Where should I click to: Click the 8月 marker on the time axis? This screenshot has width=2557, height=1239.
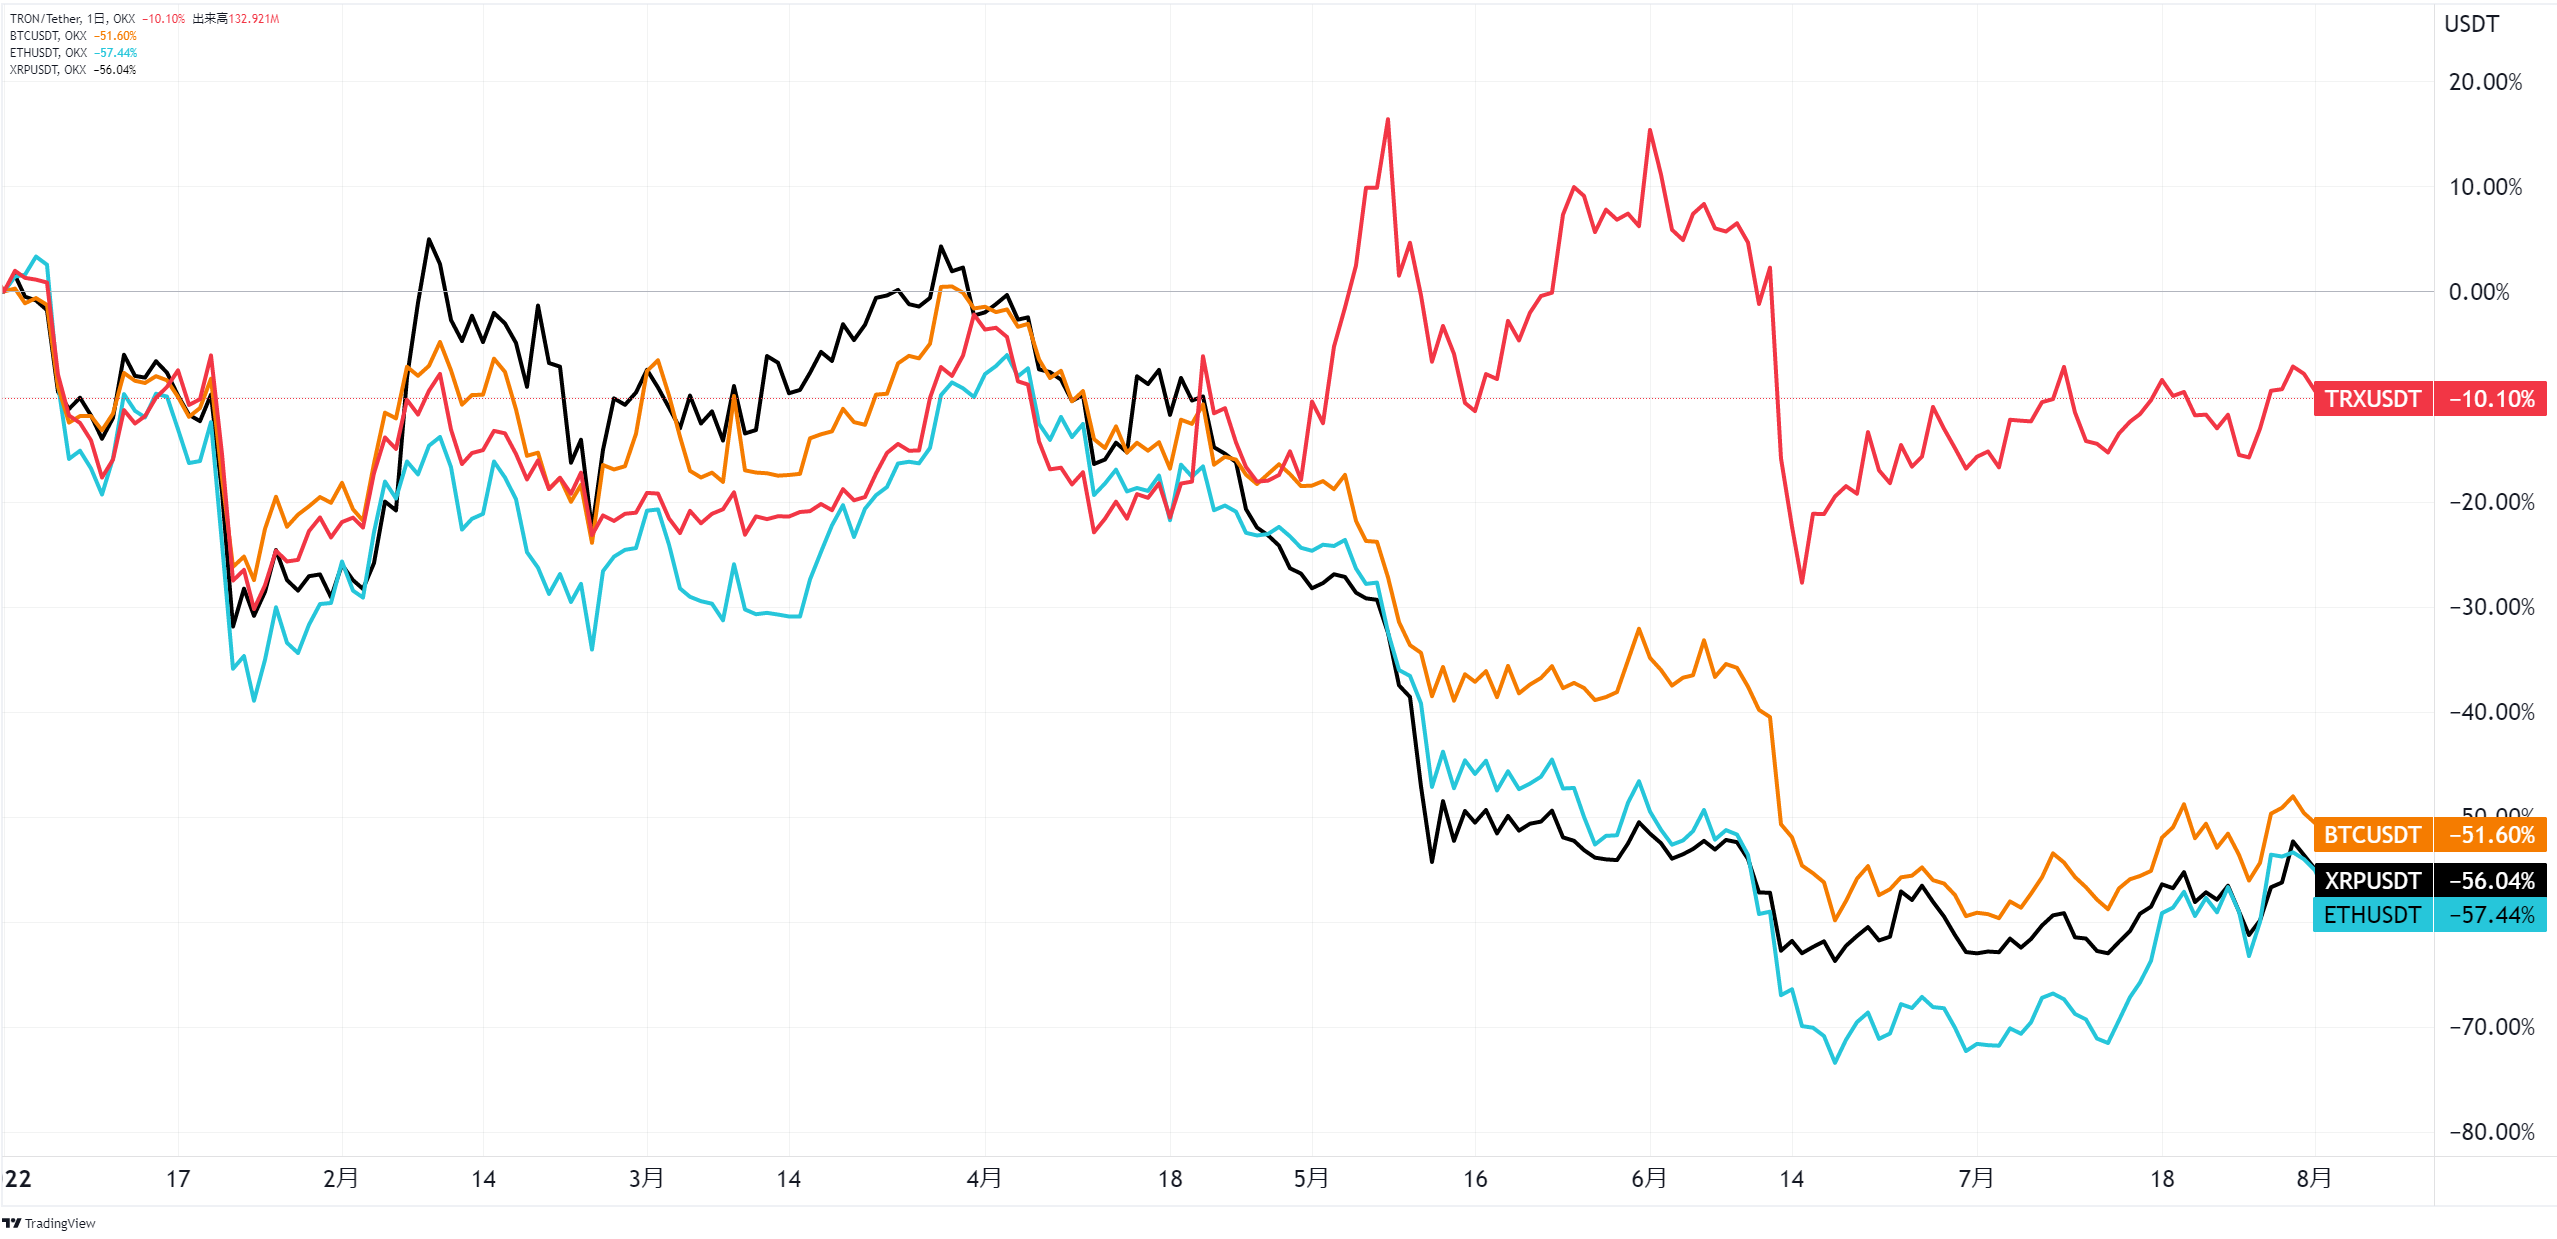click(x=2314, y=1179)
